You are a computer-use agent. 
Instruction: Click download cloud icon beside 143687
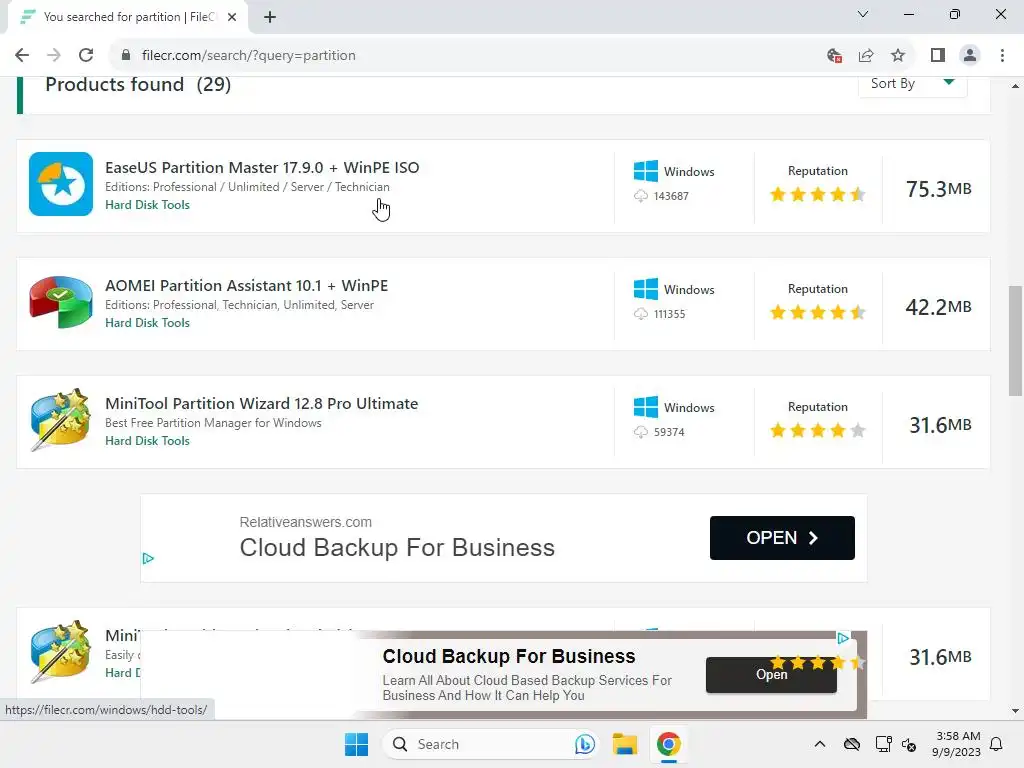tap(641, 196)
